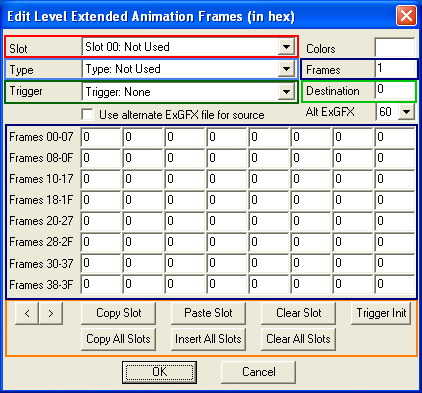The height and width of the screenshot is (393, 422).
Task: Click last field in Frames 20-27 row
Action: click(x=395, y=221)
